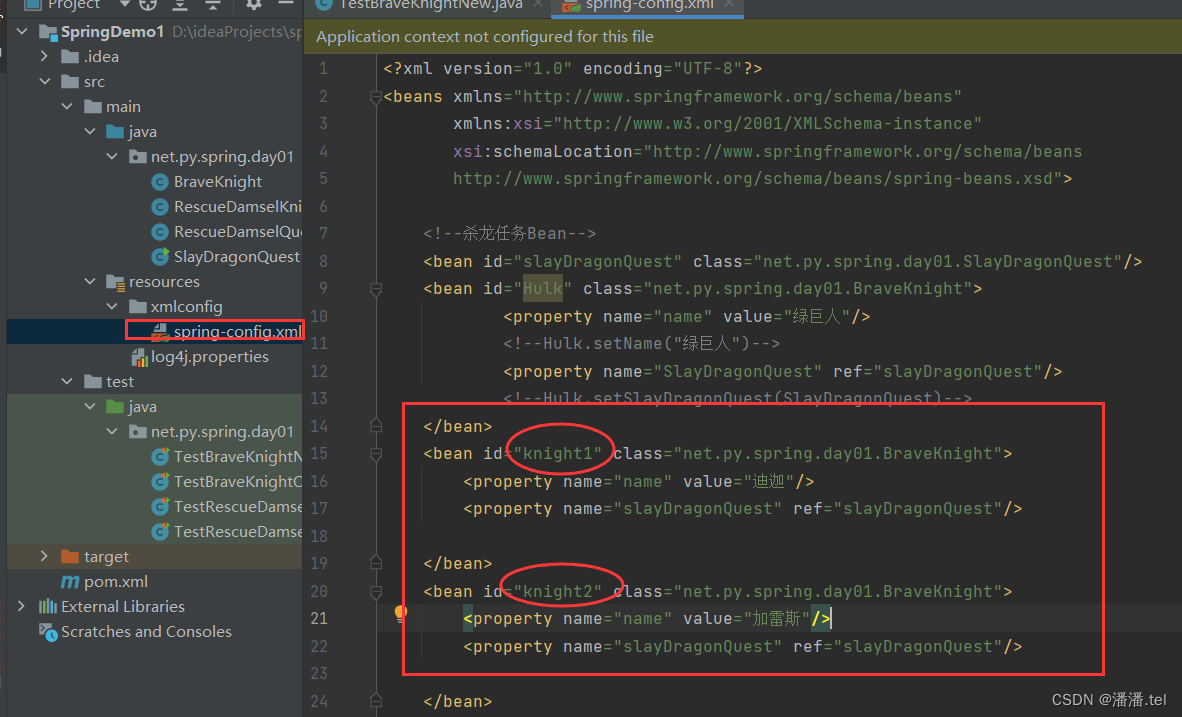Viewport: 1182px width, 717px height.
Task: Collapse net.py.spring.day01 package chevron under test
Action: [112, 431]
